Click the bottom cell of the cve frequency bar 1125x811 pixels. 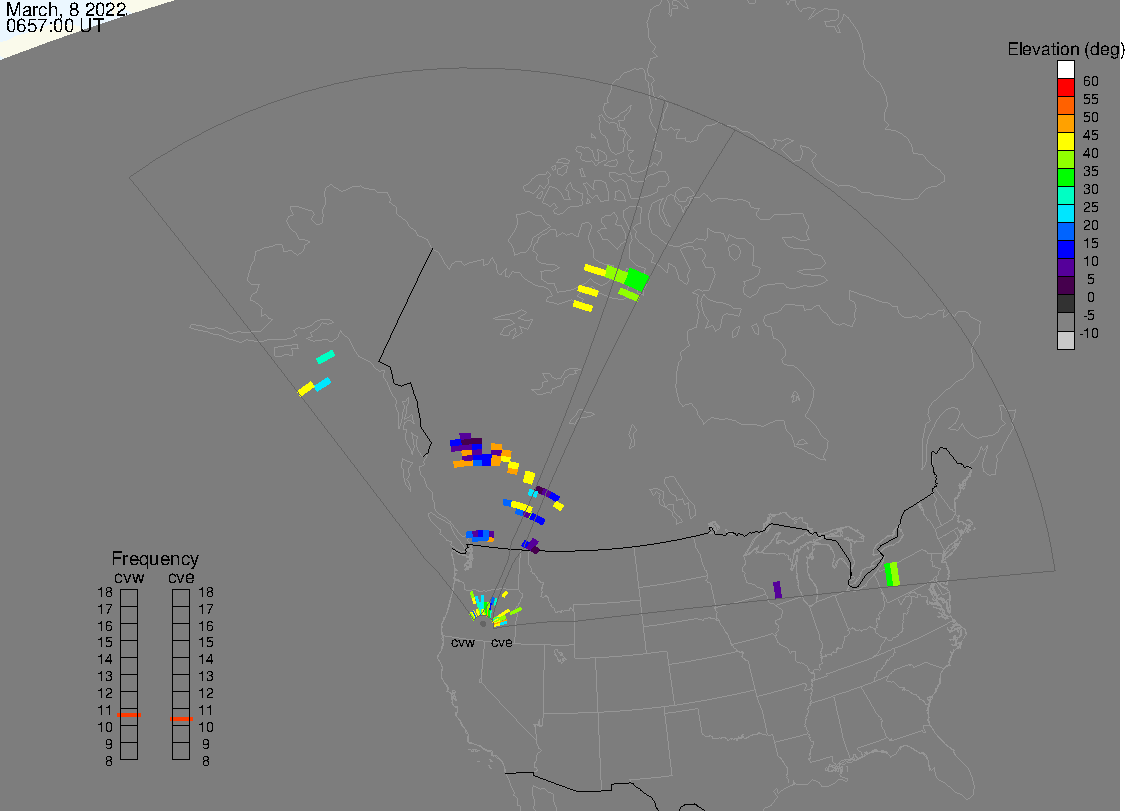click(181, 751)
